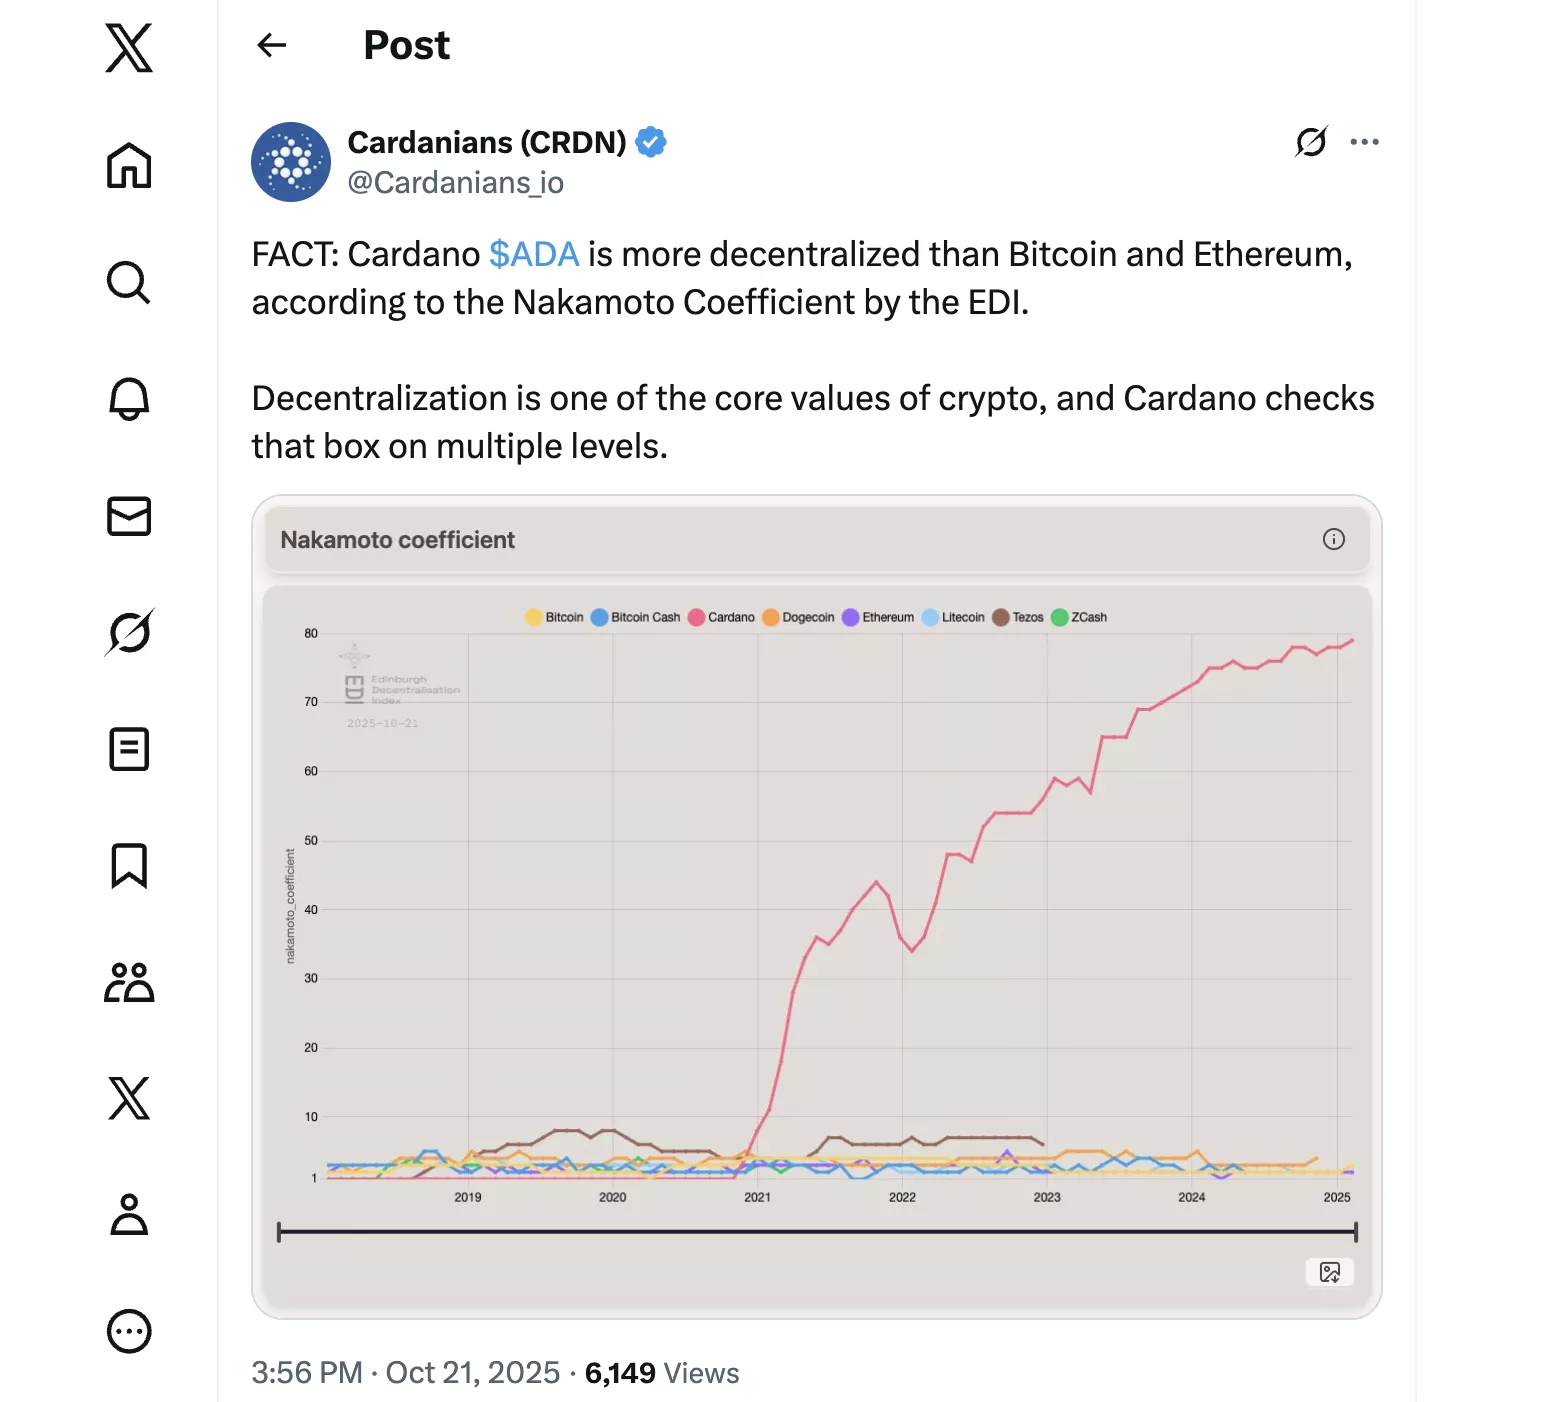1556x1402 pixels.
Task: Open the Home icon in sidebar
Action: [x=129, y=166]
